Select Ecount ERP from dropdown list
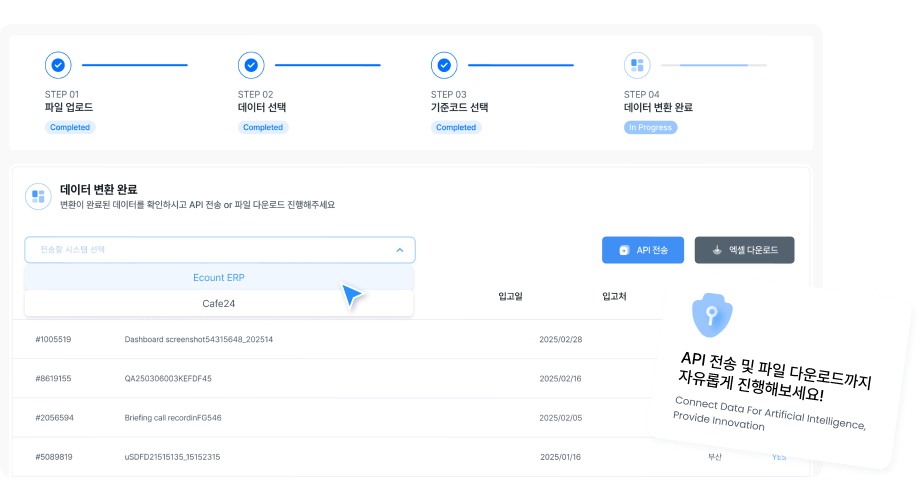Viewport: 922px width, 489px height. coord(219,277)
